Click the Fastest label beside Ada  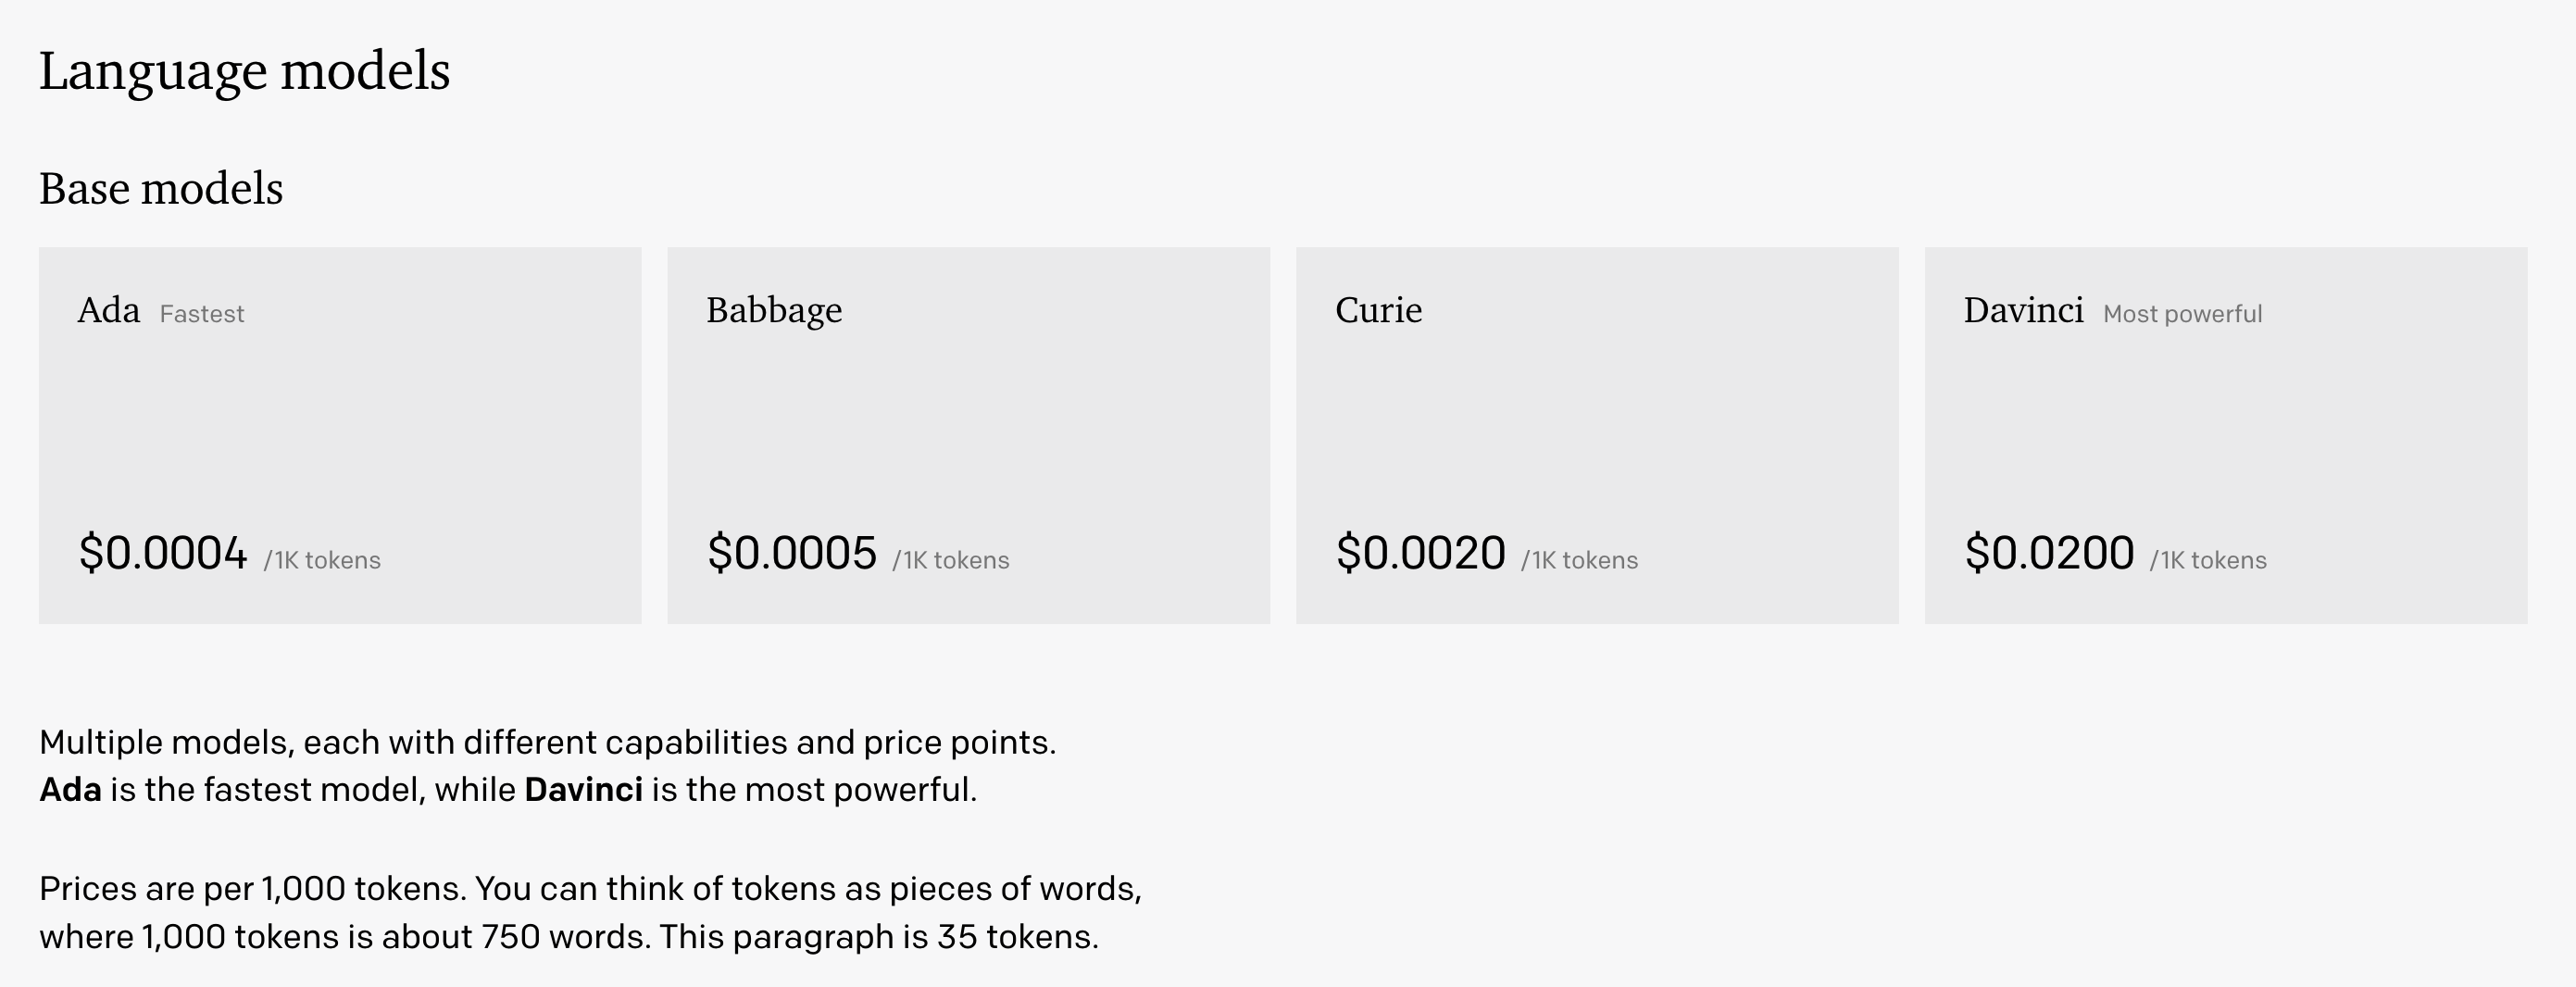coord(202,314)
